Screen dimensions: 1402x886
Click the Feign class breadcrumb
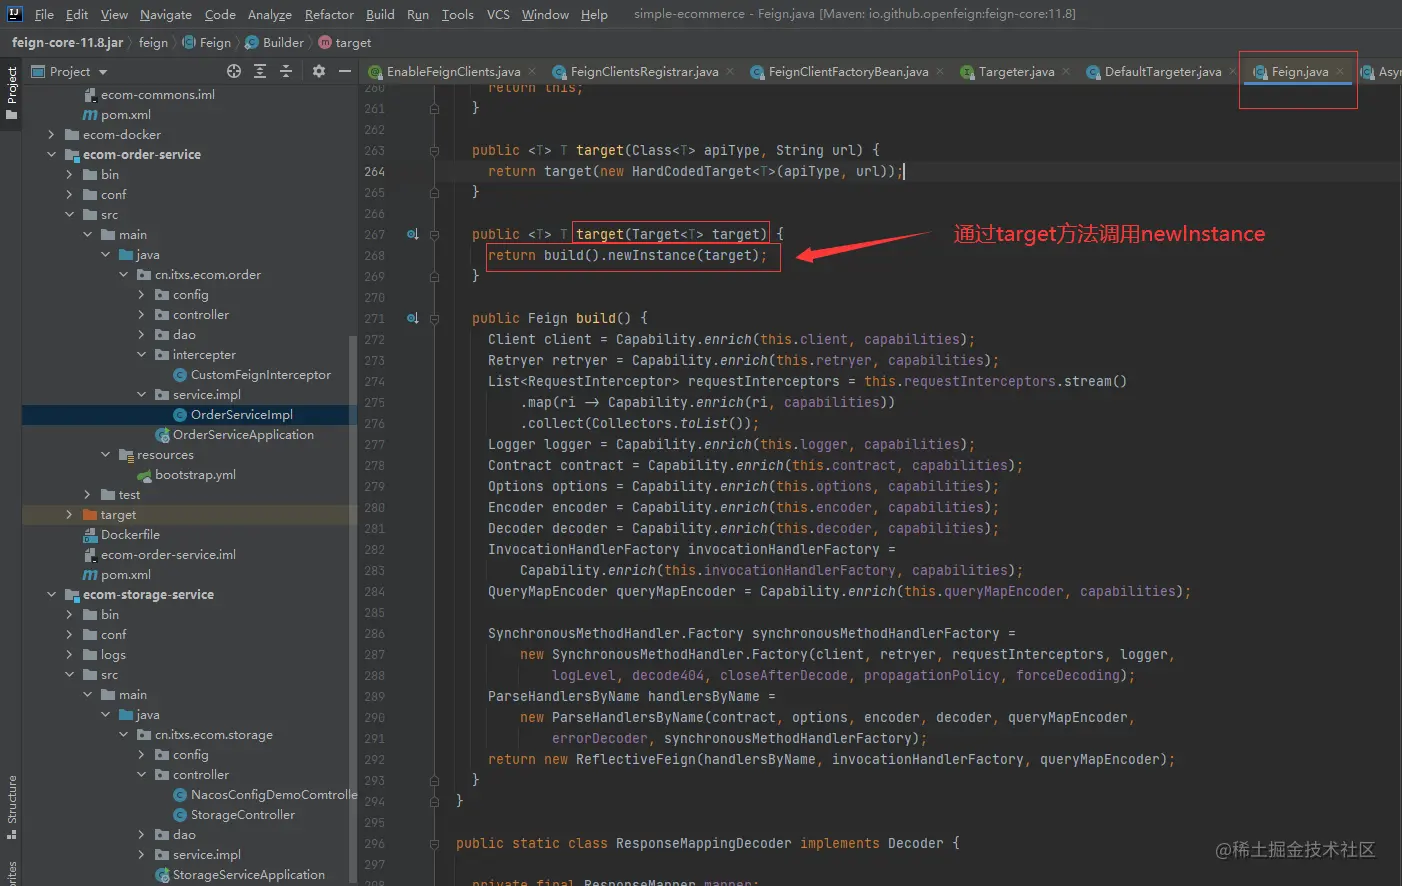click(207, 42)
